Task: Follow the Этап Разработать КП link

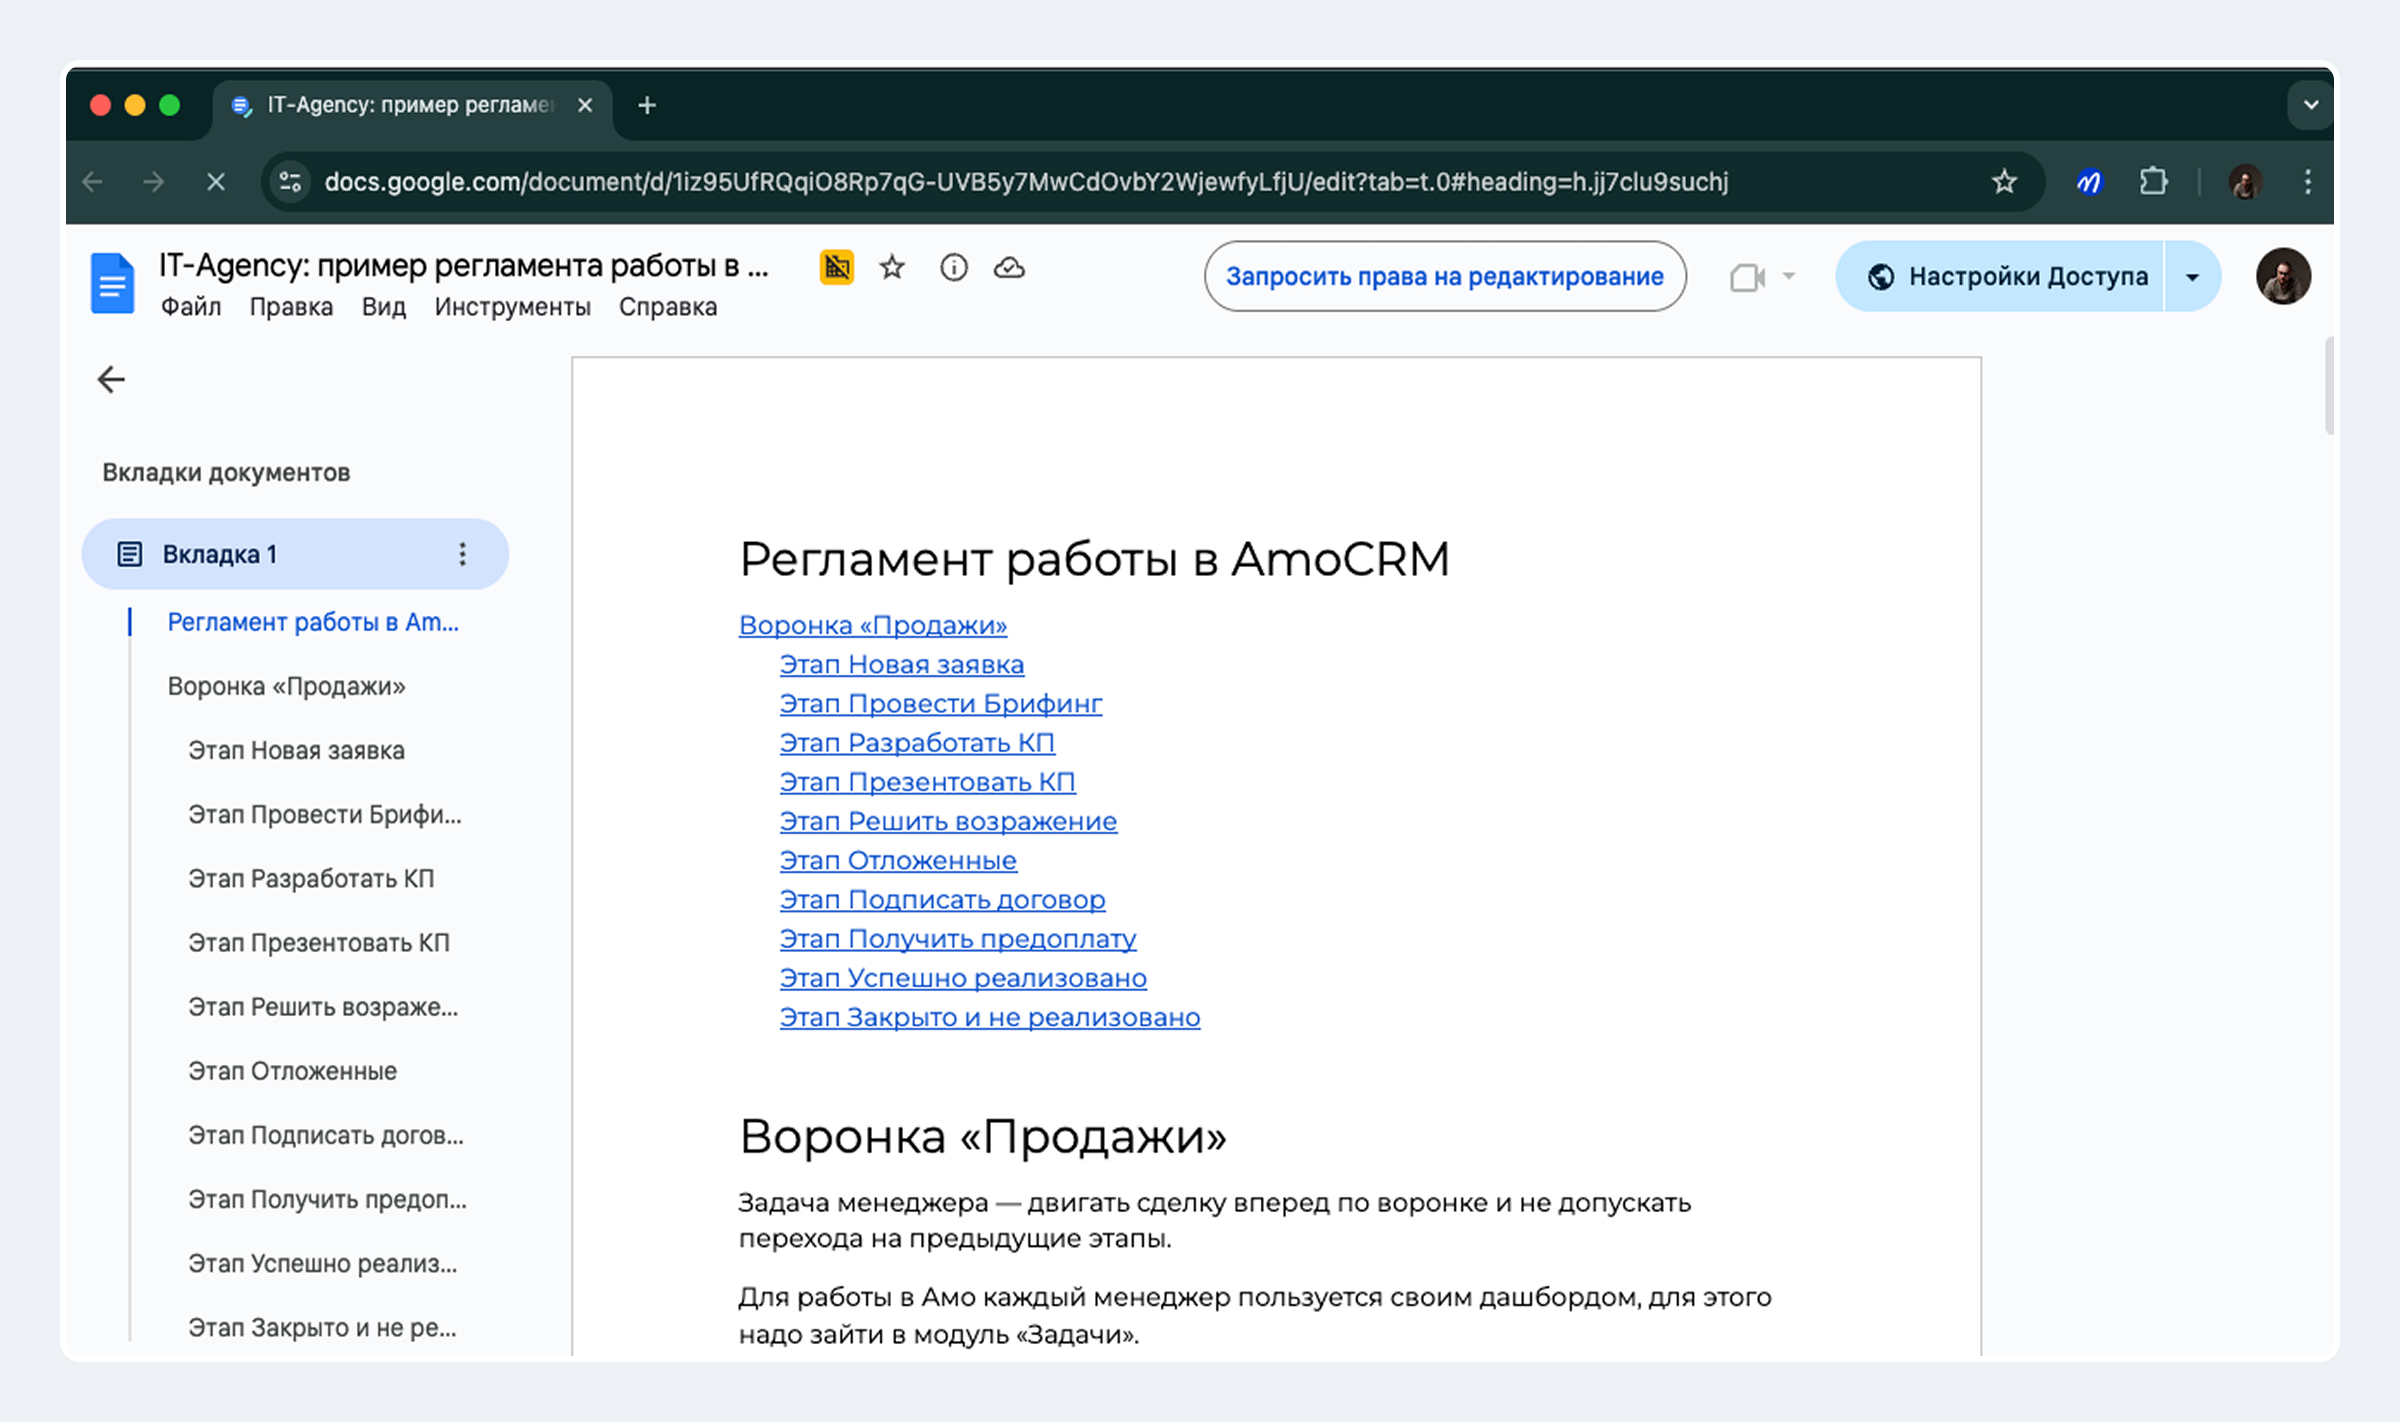Action: pos(917,743)
